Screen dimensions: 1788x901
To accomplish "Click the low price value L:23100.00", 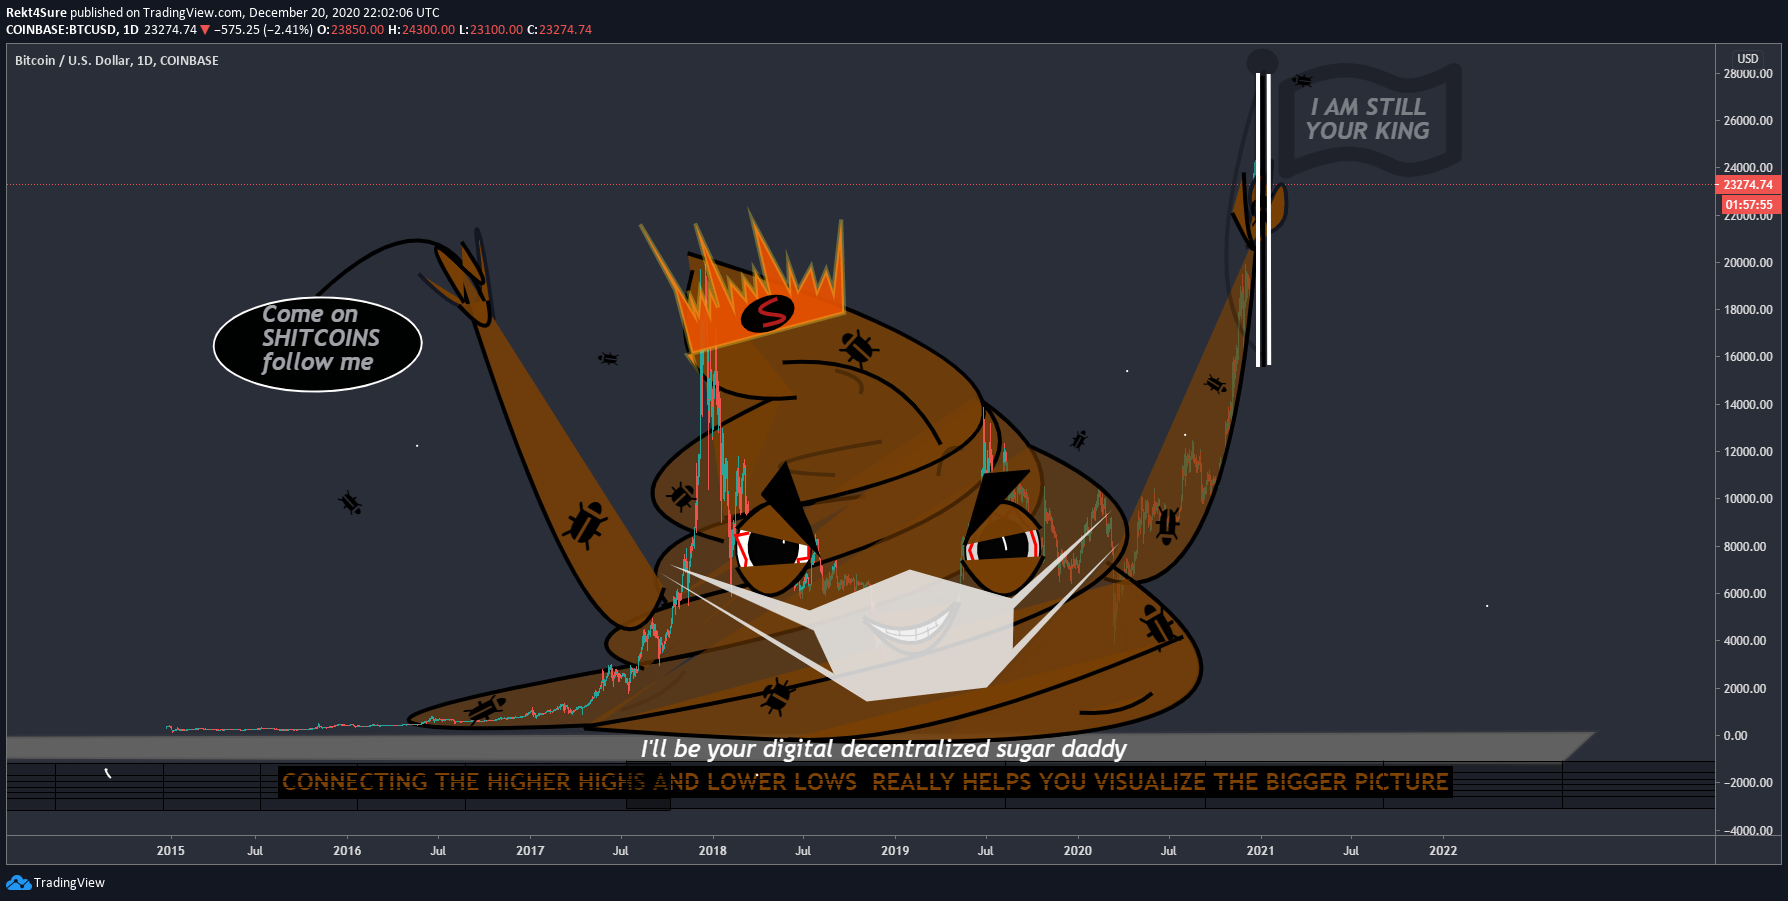I will tap(491, 30).
